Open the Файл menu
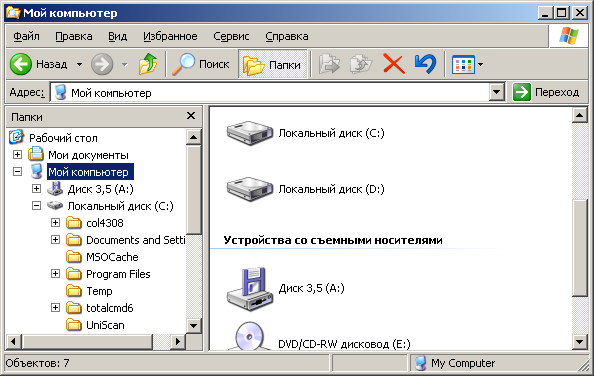594x376 pixels. [x=26, y=36]
